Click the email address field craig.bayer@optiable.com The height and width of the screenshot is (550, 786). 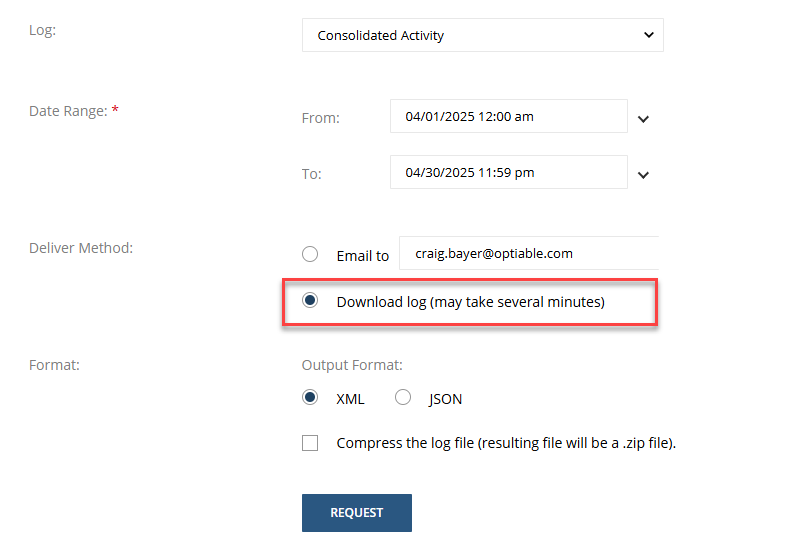coord(529,253)
